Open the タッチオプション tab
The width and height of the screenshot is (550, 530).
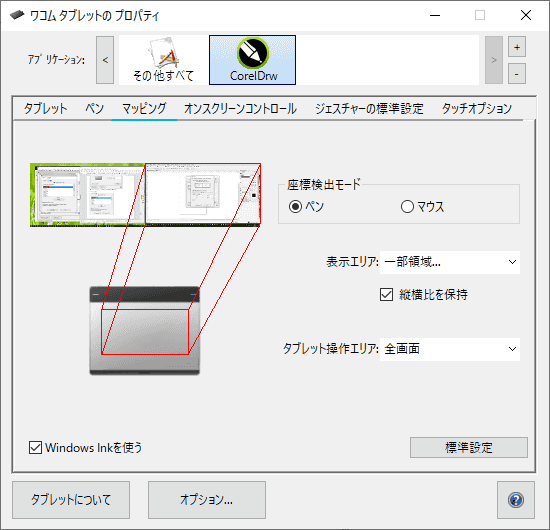(477, 109)
